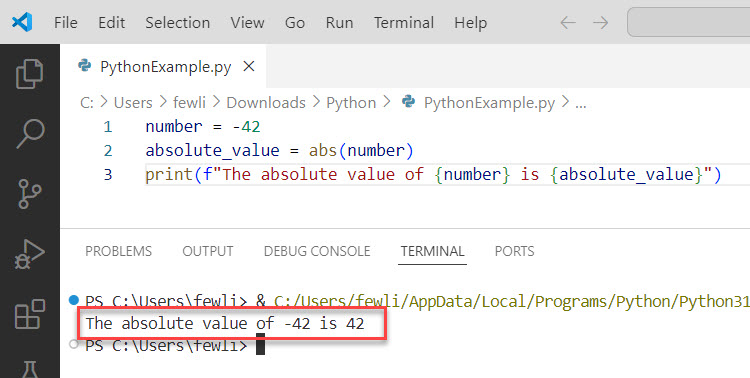Click terminal output 'The absolute value of -42 is 42'
Screen dimensions: 750x378
tap(225, 324)
